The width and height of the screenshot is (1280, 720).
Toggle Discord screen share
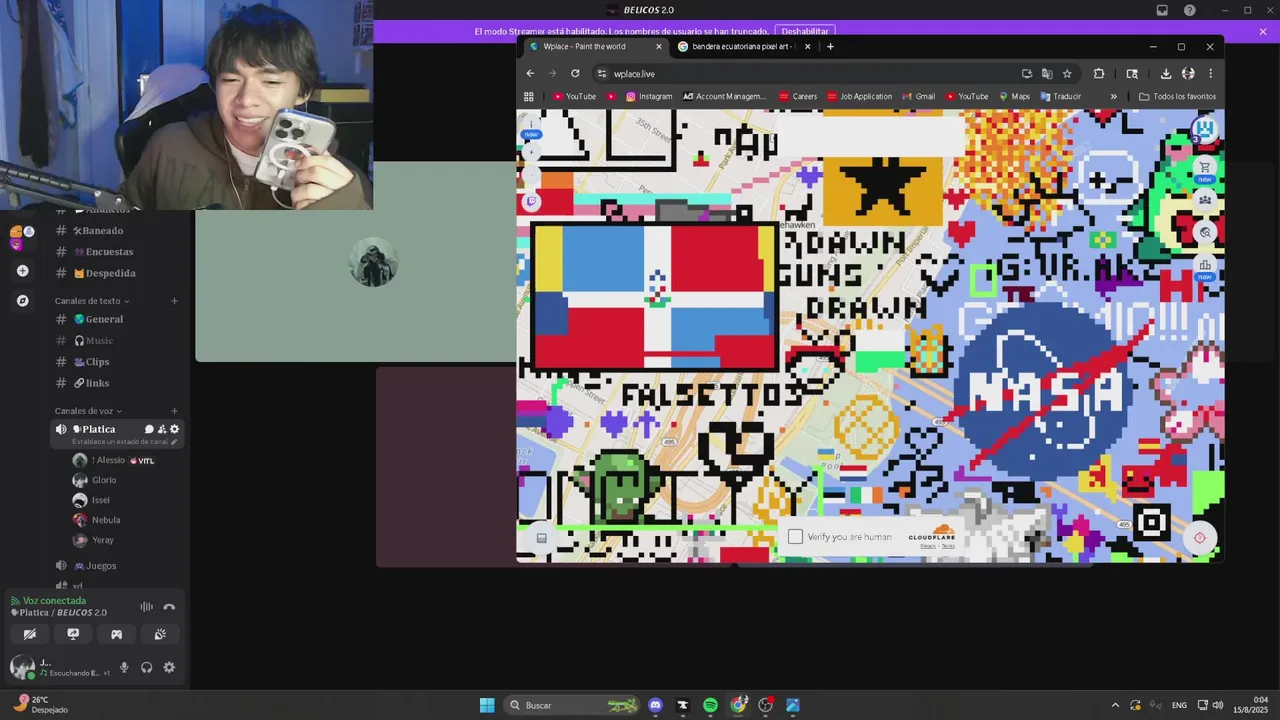pyautogui.click(x=73, y=634)
